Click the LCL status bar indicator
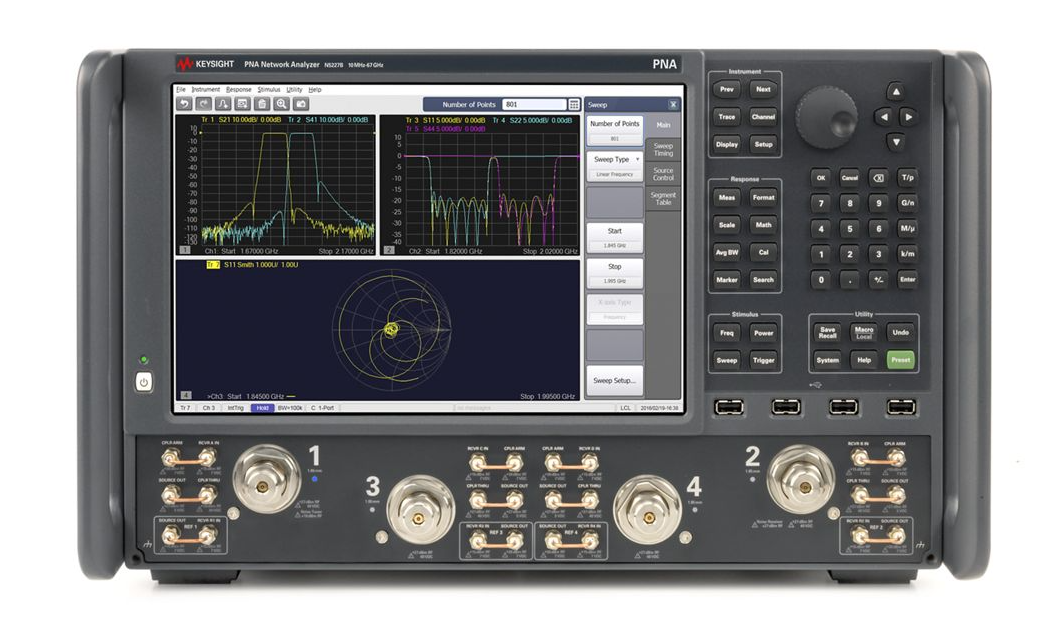Screen dimensions: 1042x636 coord(625,408)
